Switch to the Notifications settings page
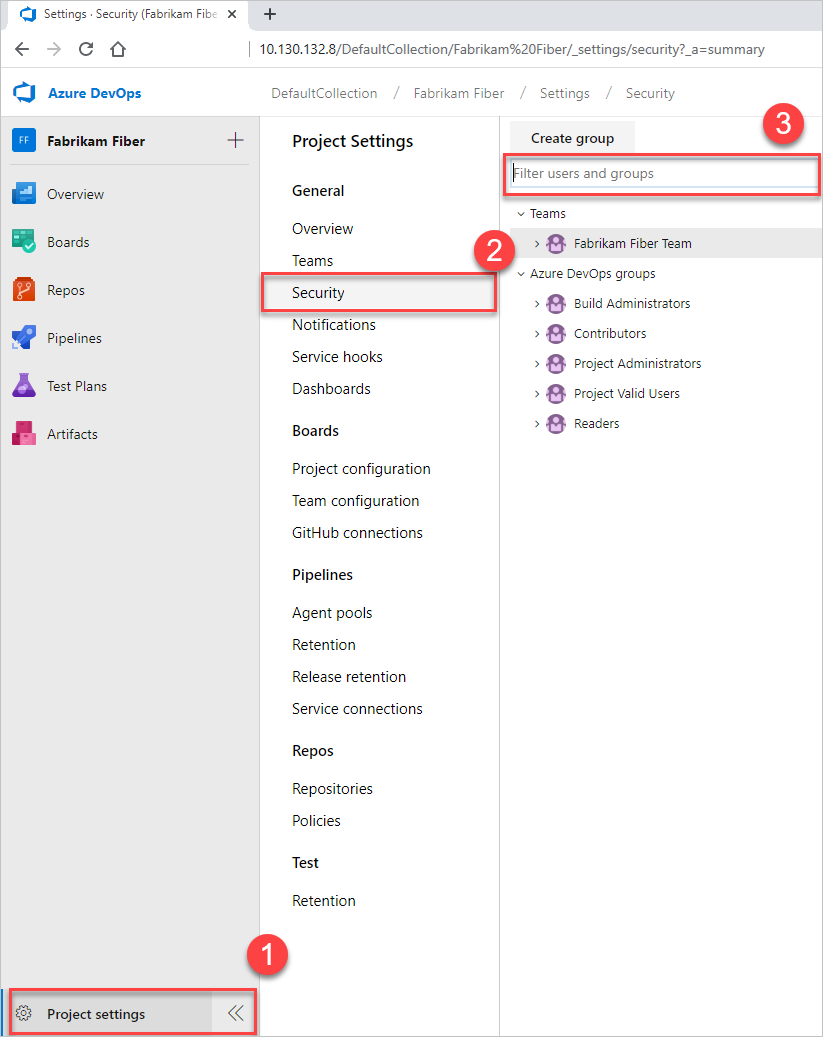Screen dimensions: 823x1037 333,324
